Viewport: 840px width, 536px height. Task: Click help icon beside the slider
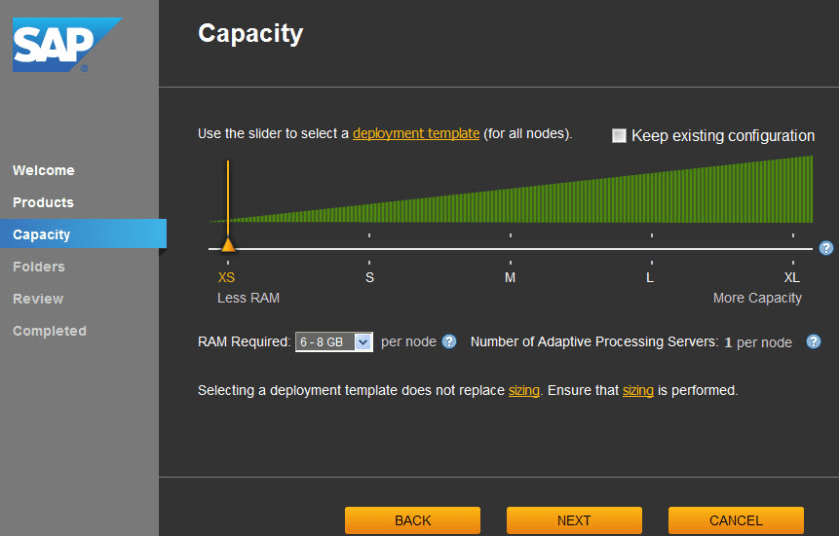[826, 248]
